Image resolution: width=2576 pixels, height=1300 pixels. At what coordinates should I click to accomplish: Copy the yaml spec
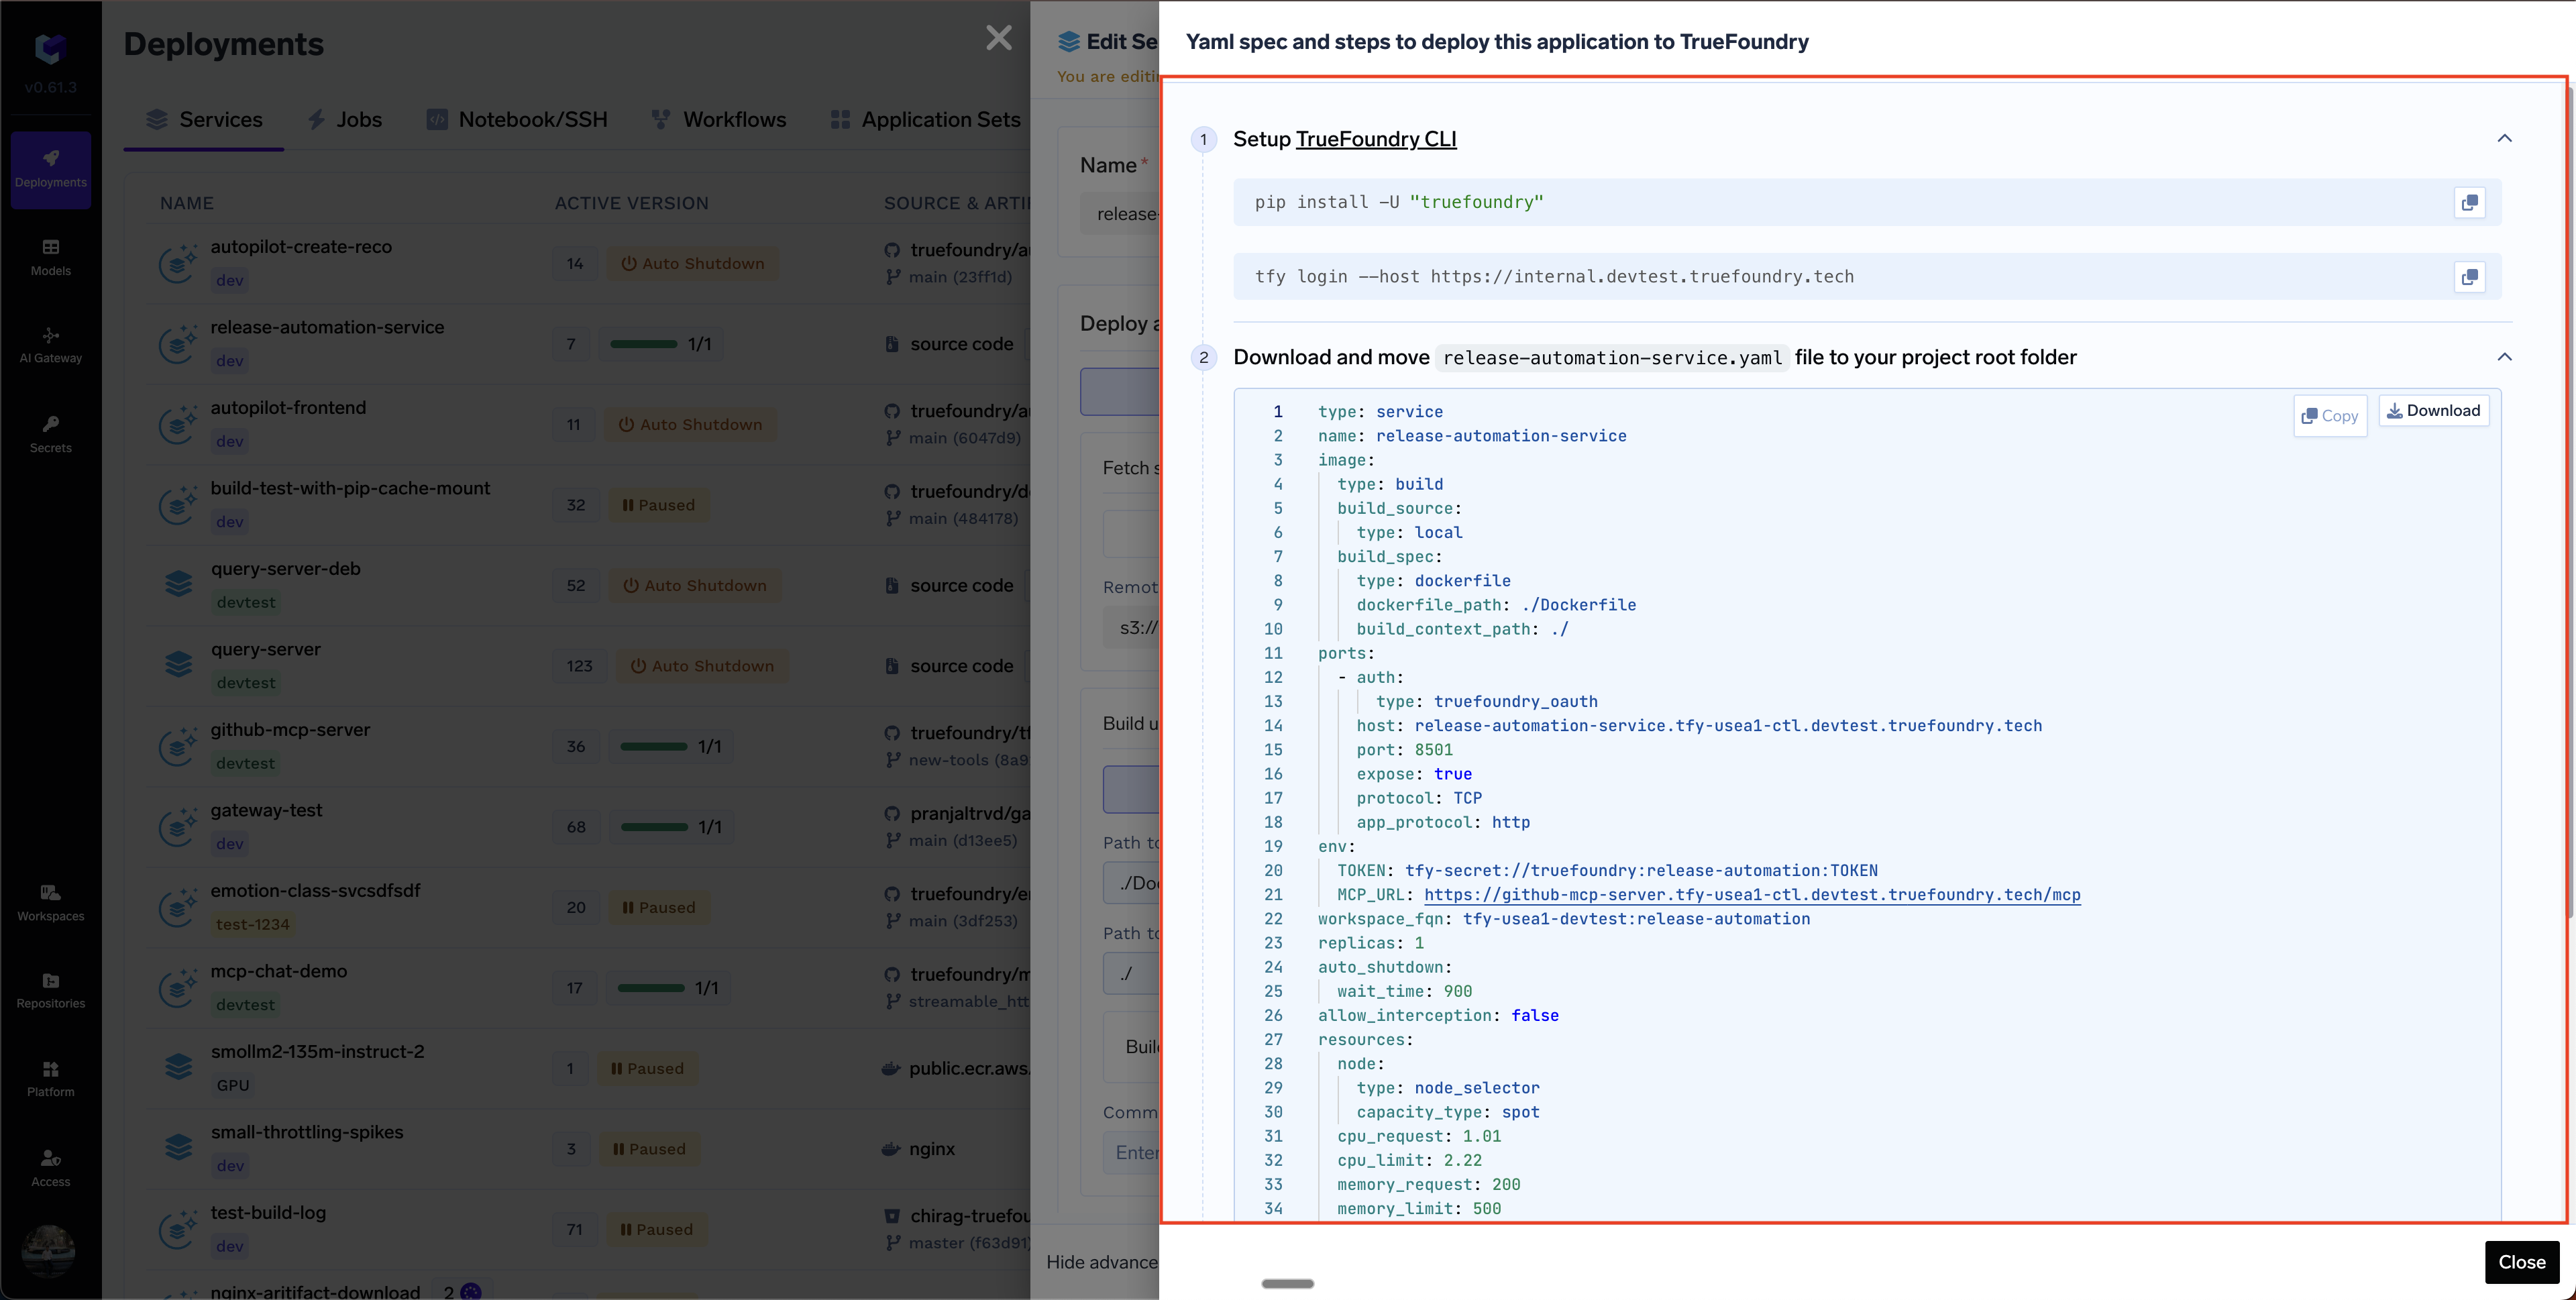[x=2329, y=416]
